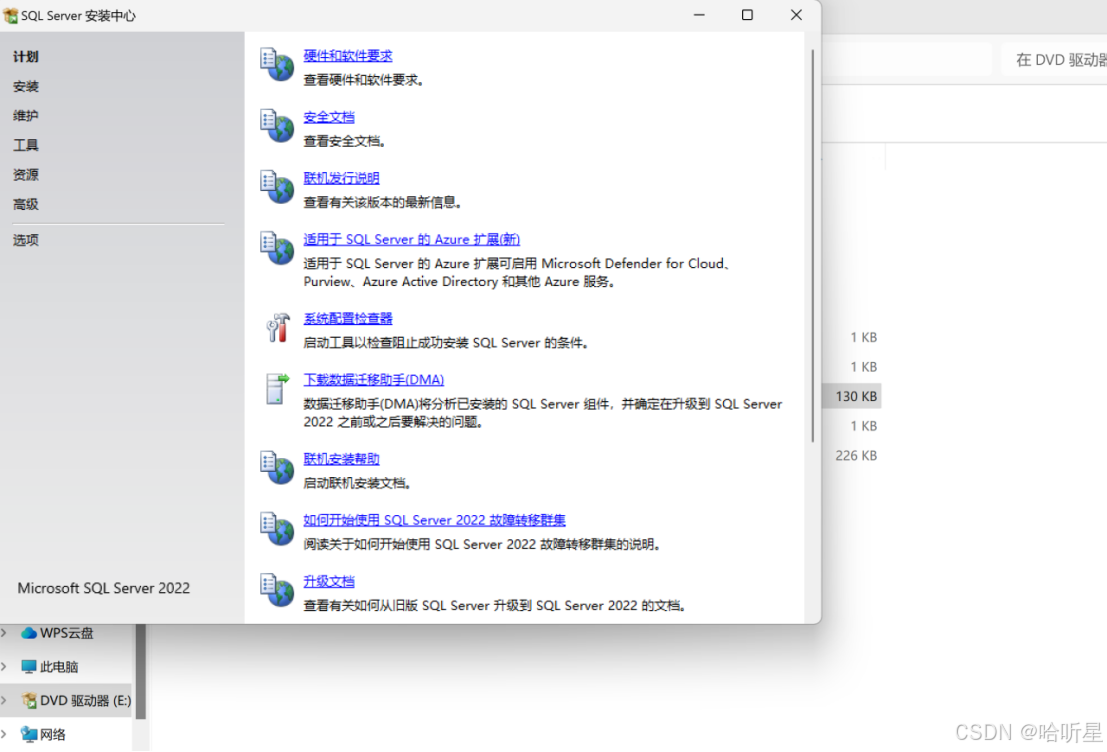Image resolution: width=1107 pixels, height=752 pixels.
Task: Click the SQL Server 安装中心 title bar icon
Action: tap(11, 16)
